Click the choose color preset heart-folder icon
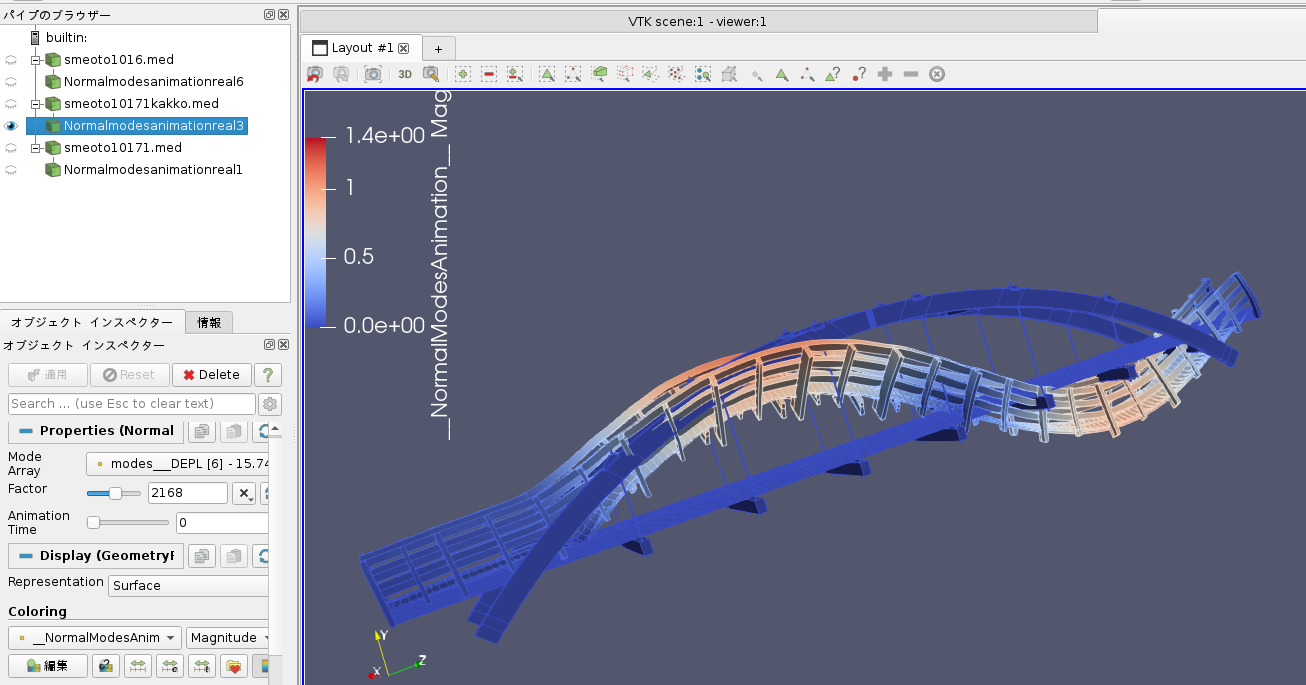 click(234, 666)
